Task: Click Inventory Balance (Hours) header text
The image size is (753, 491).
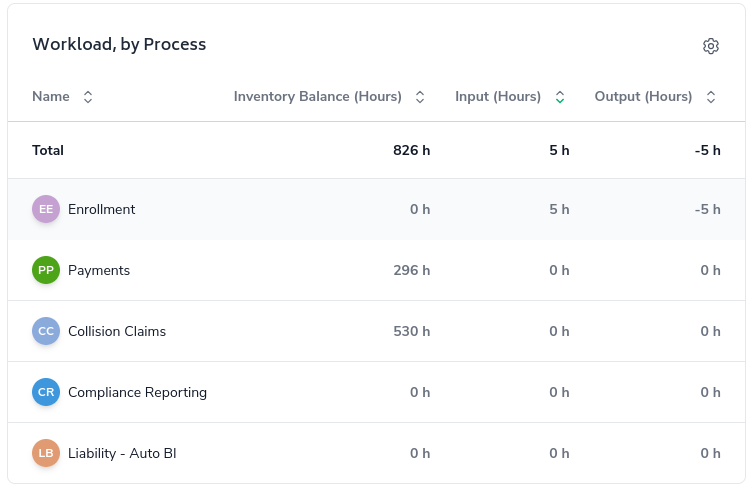Action: (x=317, y=97)
